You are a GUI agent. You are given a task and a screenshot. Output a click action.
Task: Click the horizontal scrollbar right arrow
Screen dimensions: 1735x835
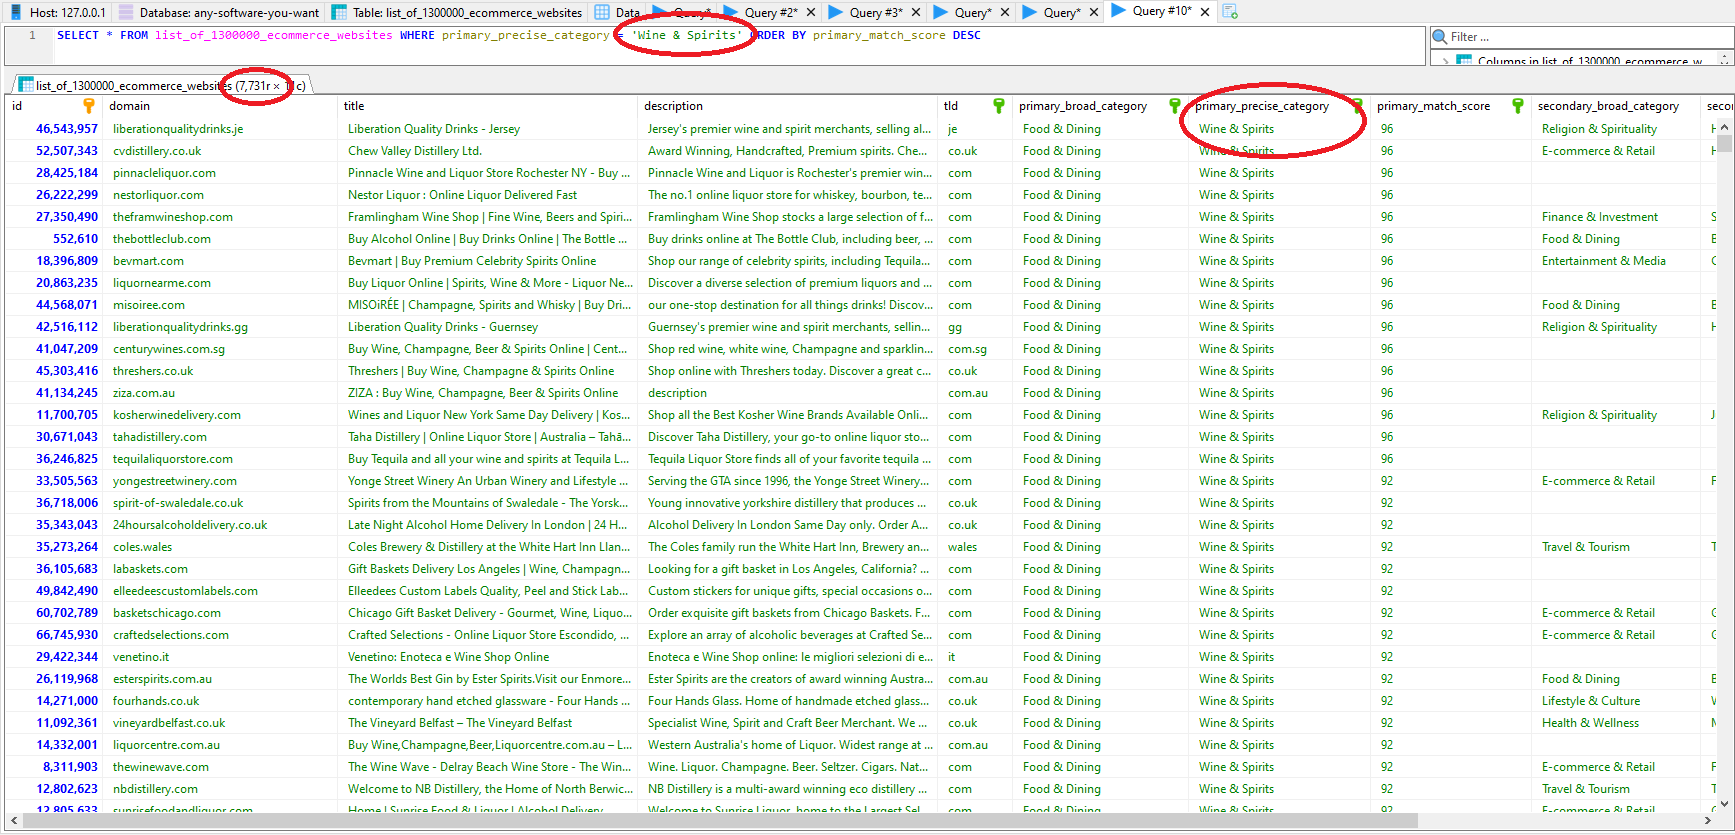[1707, 821]
